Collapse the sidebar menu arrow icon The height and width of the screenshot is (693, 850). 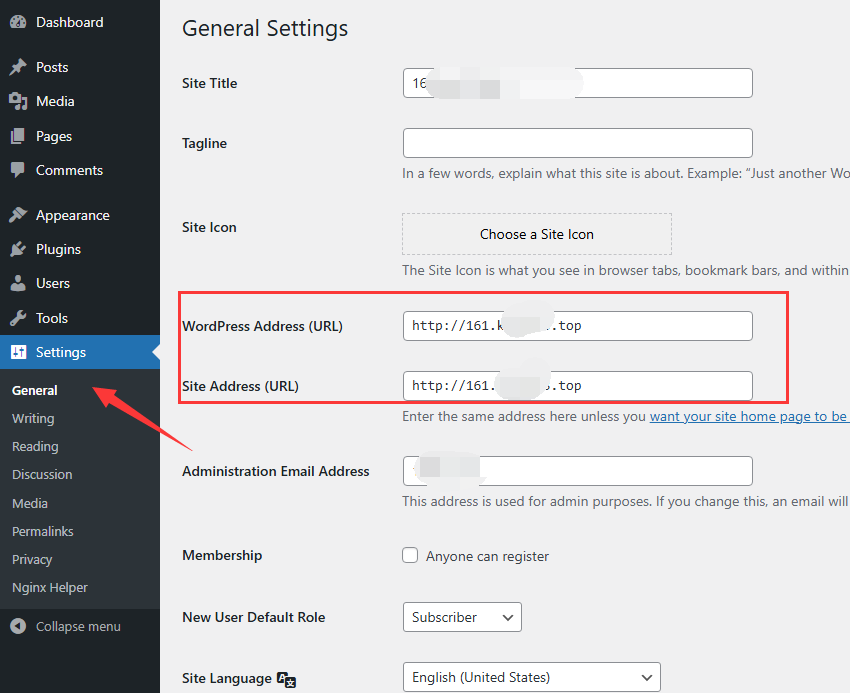(18, 626)
